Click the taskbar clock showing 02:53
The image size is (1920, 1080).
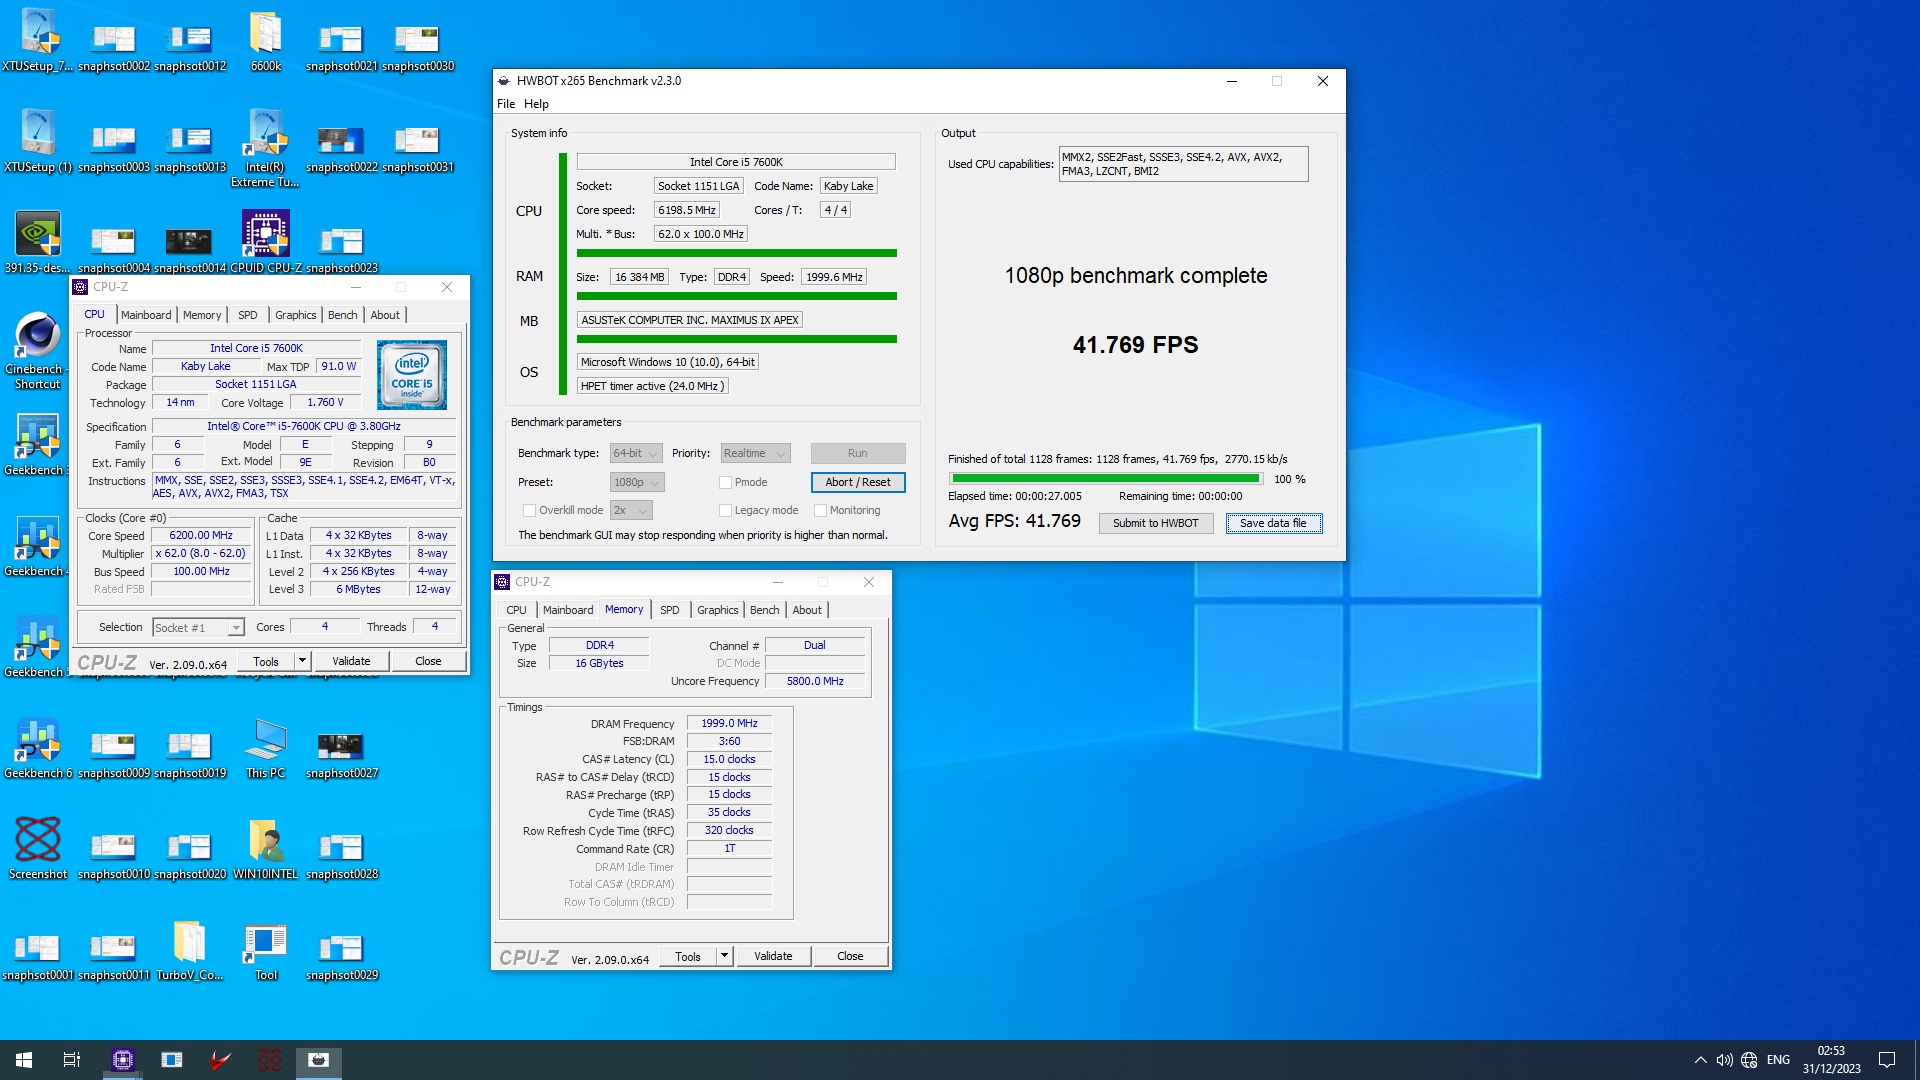click(x=1831, y=1060)
